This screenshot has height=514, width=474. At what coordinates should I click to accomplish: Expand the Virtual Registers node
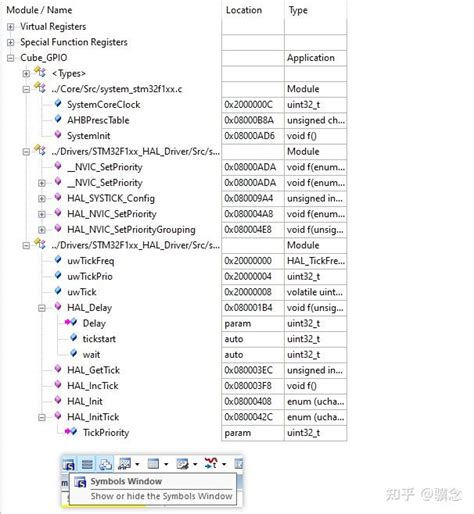click(x=11, y=27)
